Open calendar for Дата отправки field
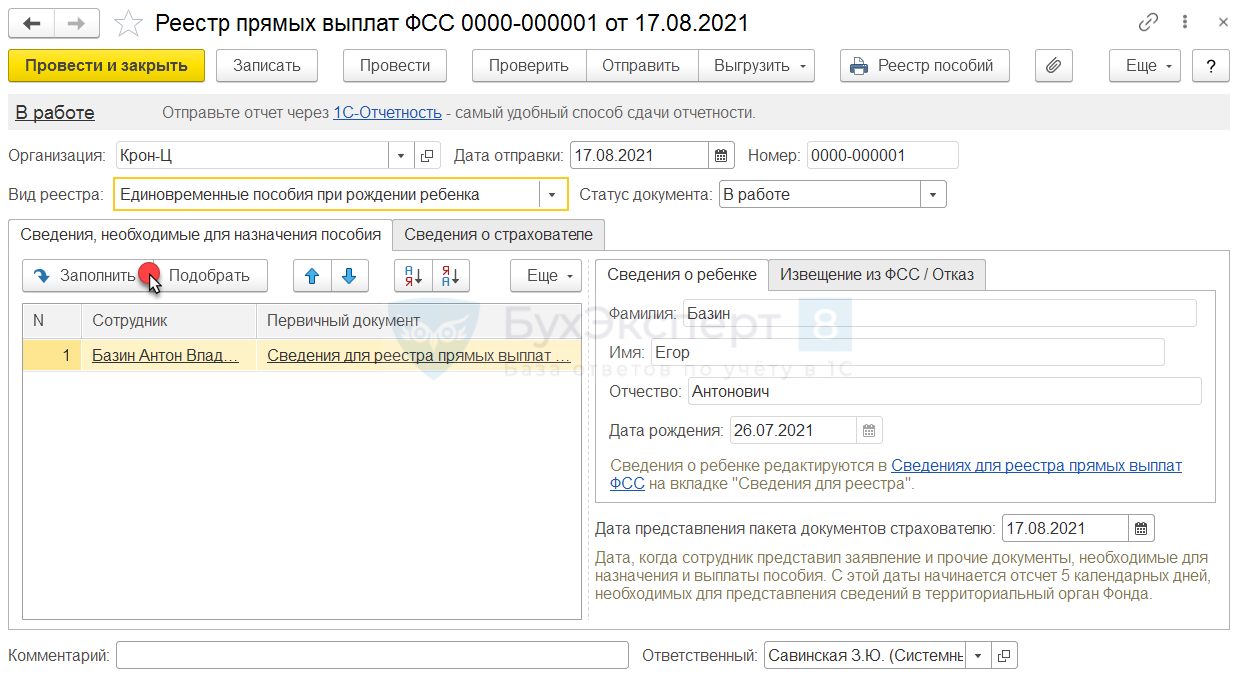 721,156
